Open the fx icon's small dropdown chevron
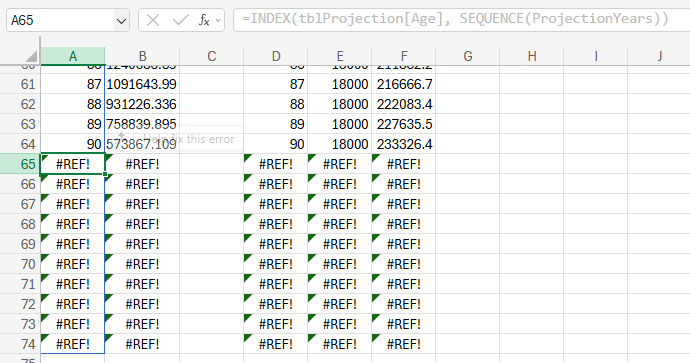The width and height of the screenshot is (690, 363). click(x=218, y=21)
